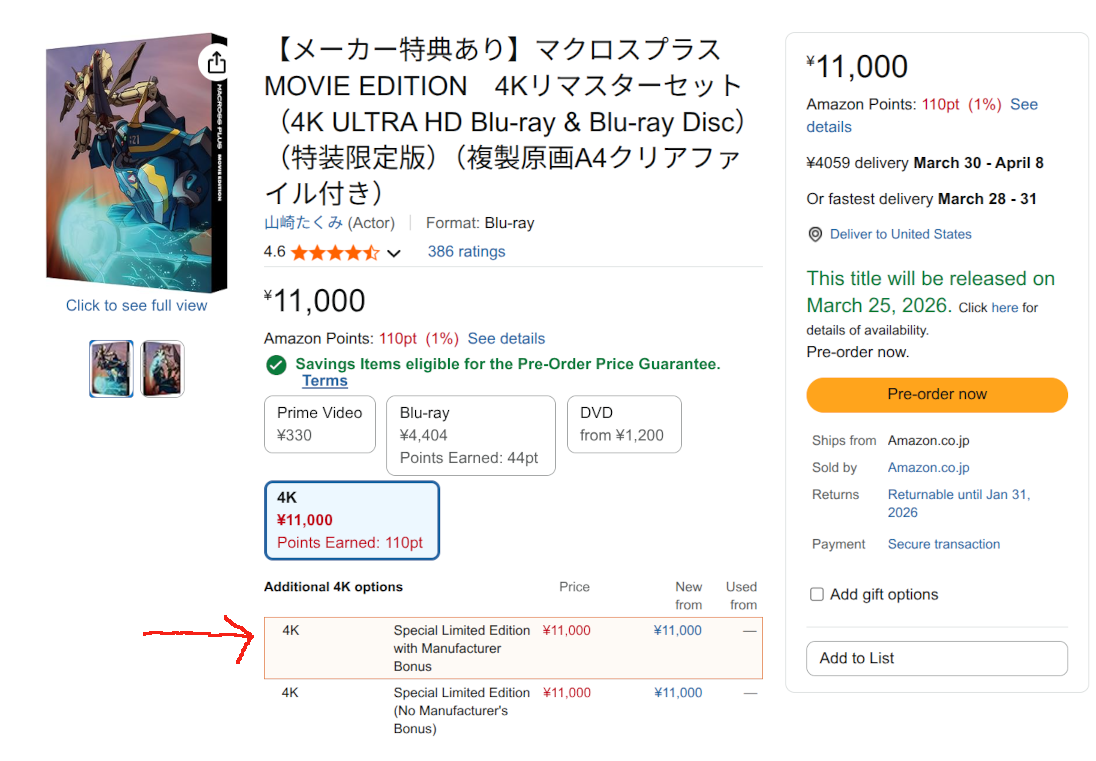Open the Deliver to United States link
Viewport: 1096px width, 761px height.
pos(900,234)
